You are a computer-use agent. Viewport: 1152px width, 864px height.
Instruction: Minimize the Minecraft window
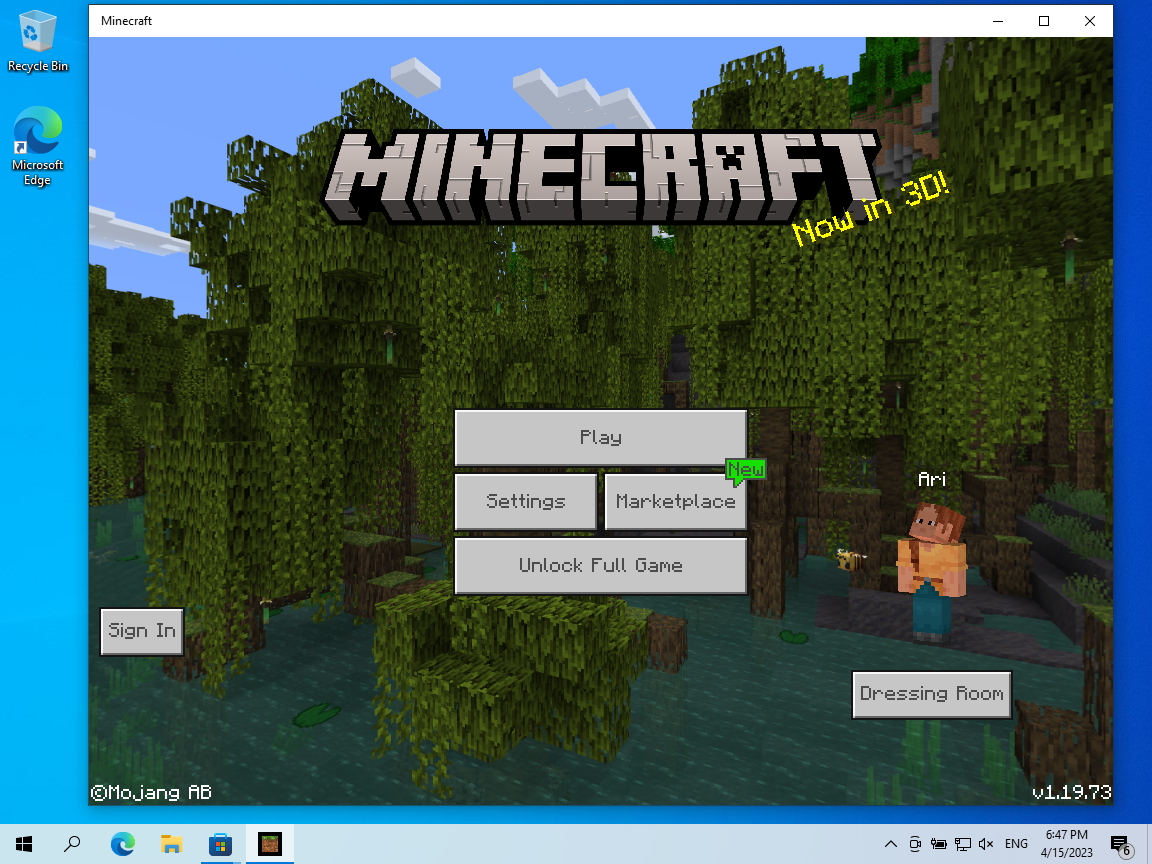coord(998,21)
